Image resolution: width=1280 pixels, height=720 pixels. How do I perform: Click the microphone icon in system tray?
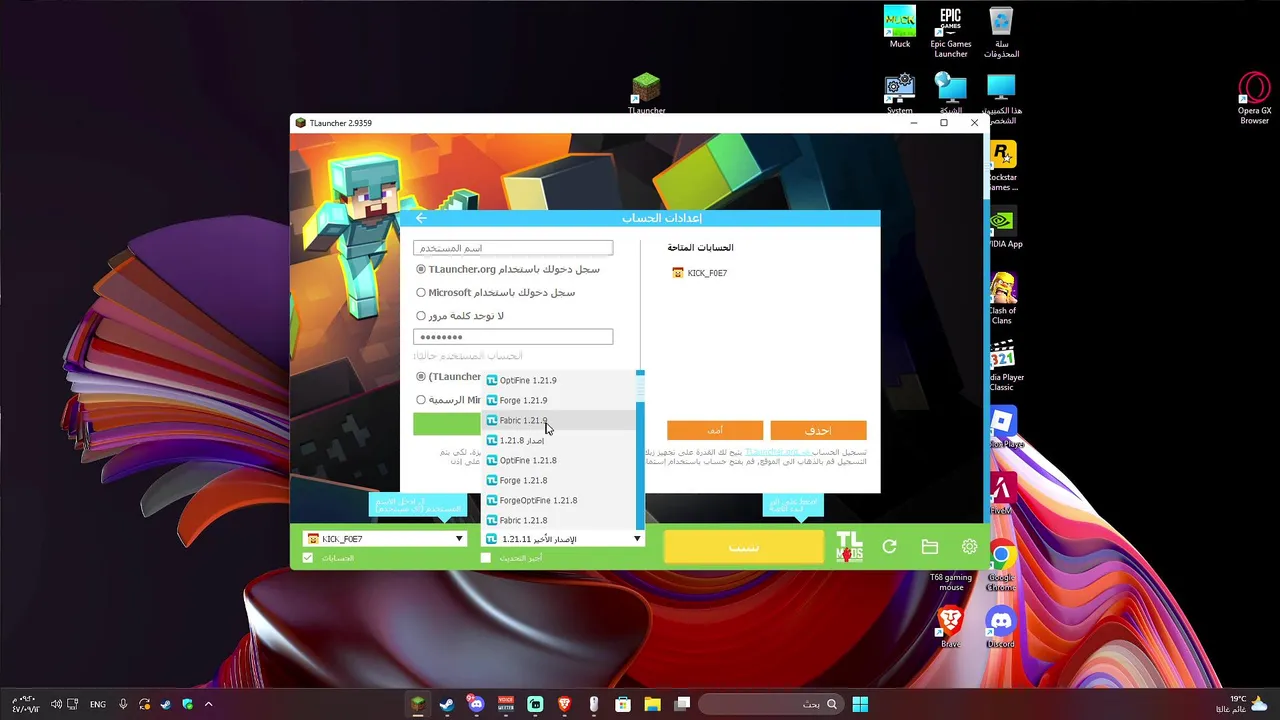pos(123,704)
